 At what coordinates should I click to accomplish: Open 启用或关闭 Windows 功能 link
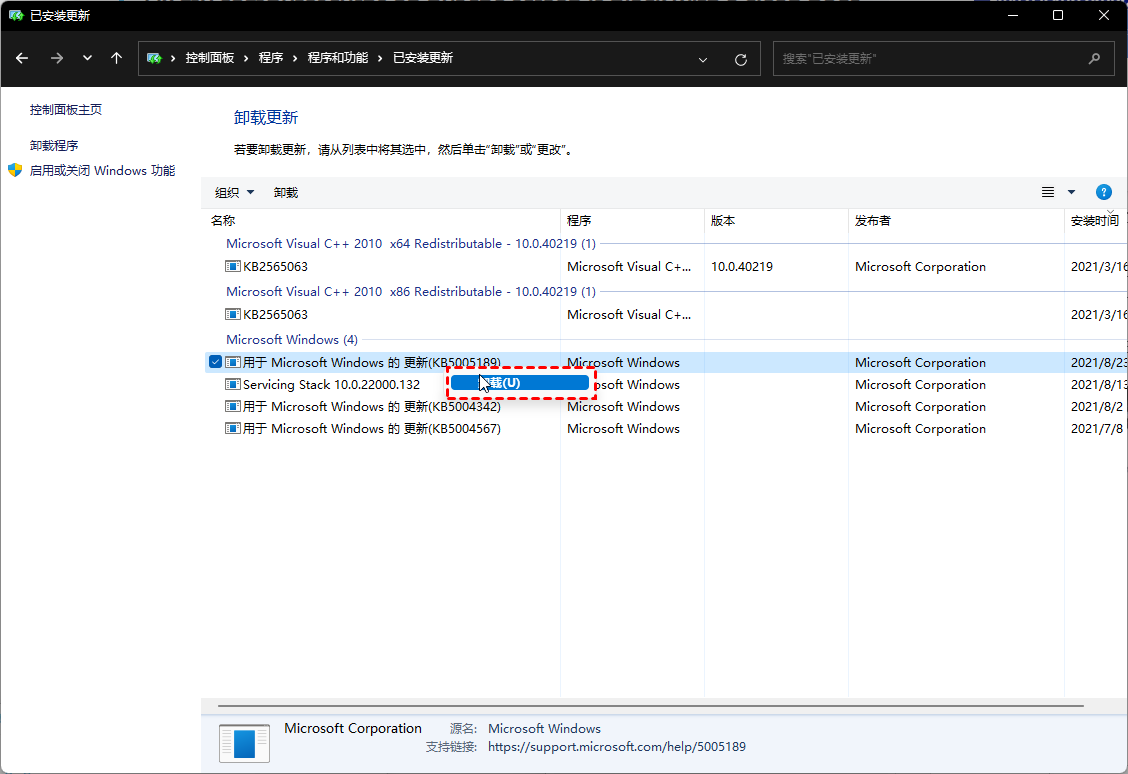[x=102, y=171]
